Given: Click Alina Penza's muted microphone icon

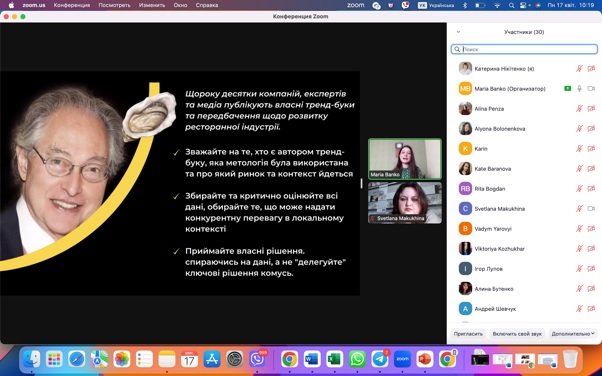Looking at the screenshot, I should pos(579,109).
